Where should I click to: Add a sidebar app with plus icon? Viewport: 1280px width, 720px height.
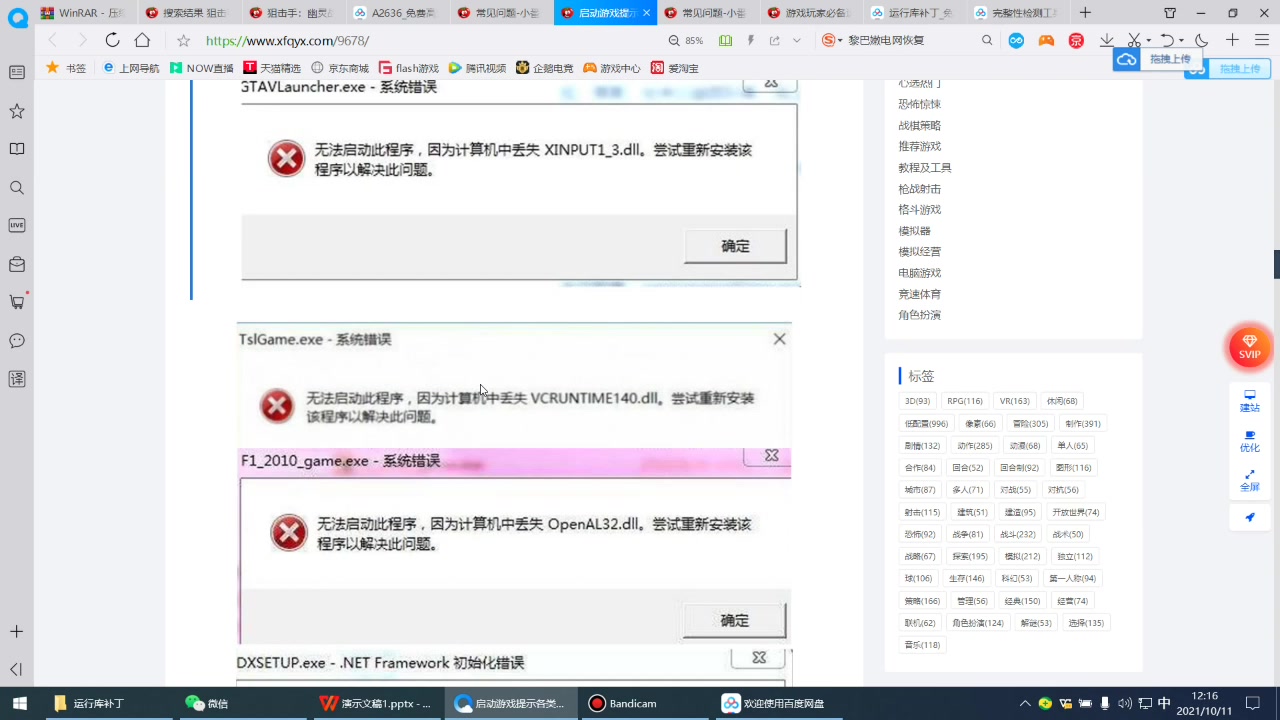pyautogui.click(x=17, y=632)
